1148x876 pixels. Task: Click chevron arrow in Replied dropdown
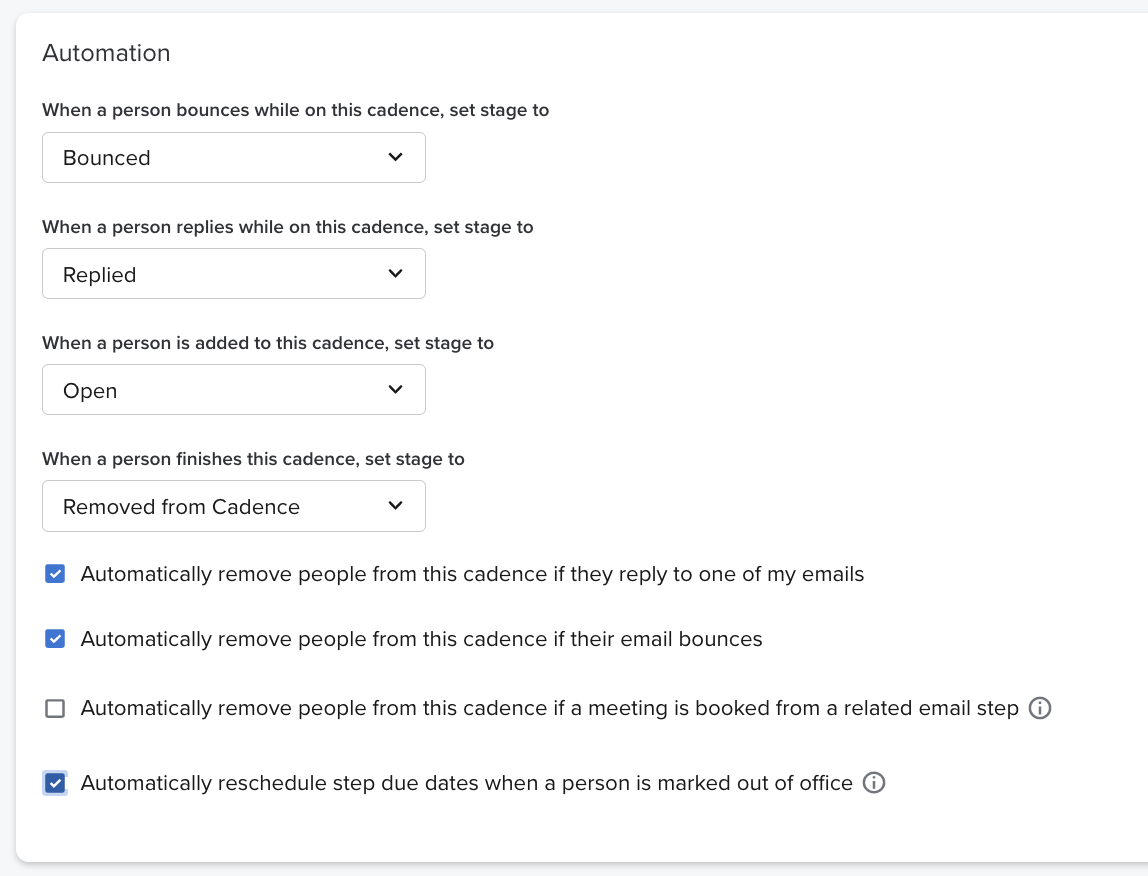pos(395,274)
